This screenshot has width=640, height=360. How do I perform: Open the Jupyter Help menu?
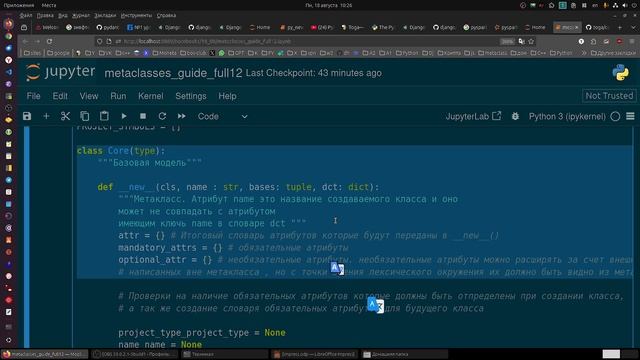pos(227,96)
